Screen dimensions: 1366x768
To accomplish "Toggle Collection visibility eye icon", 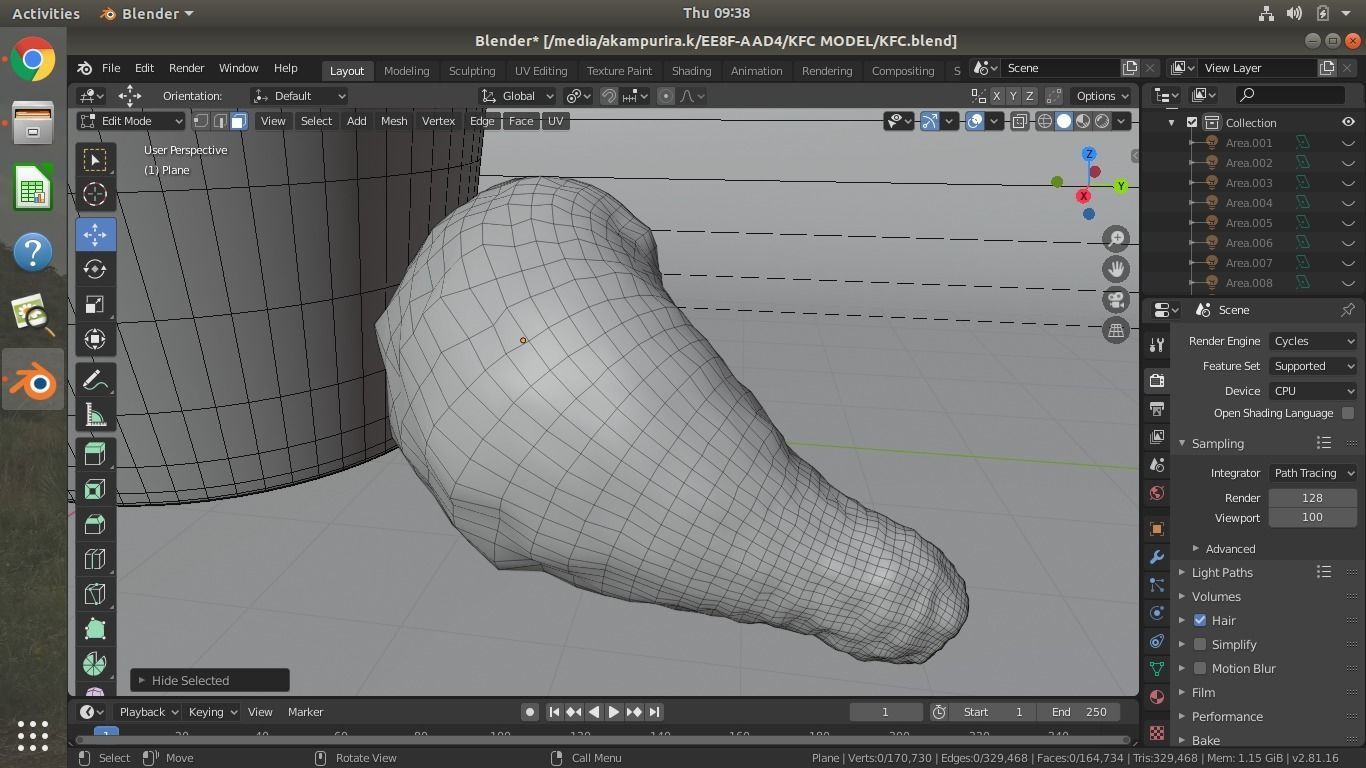I will tap(1348, 122).
